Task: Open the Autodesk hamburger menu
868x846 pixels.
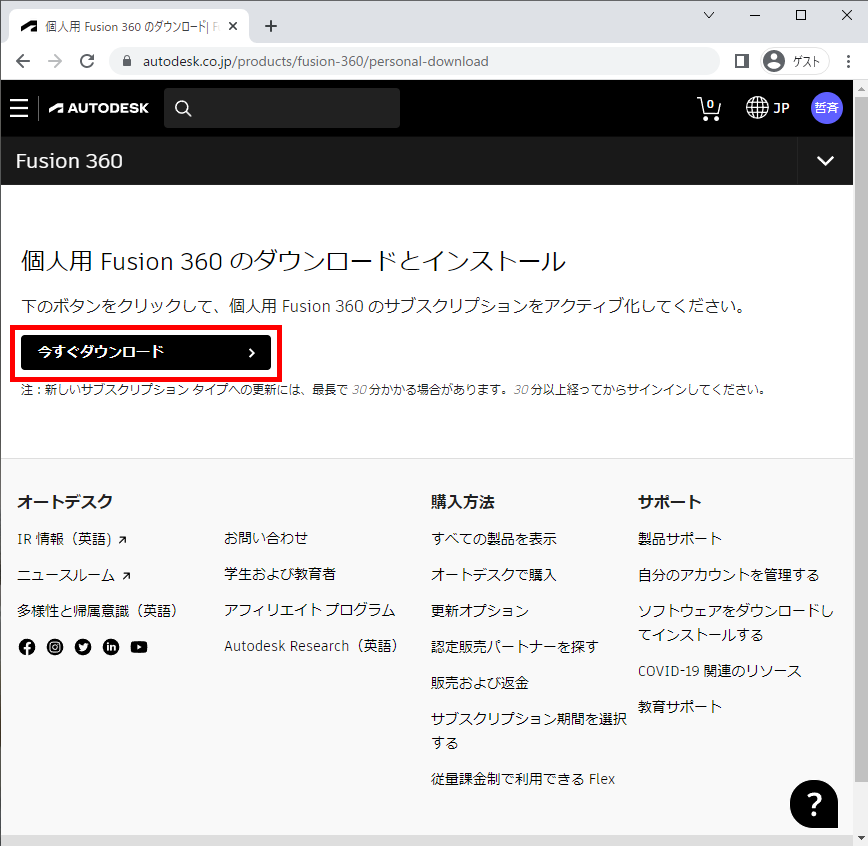Action: tap(19, 108)
